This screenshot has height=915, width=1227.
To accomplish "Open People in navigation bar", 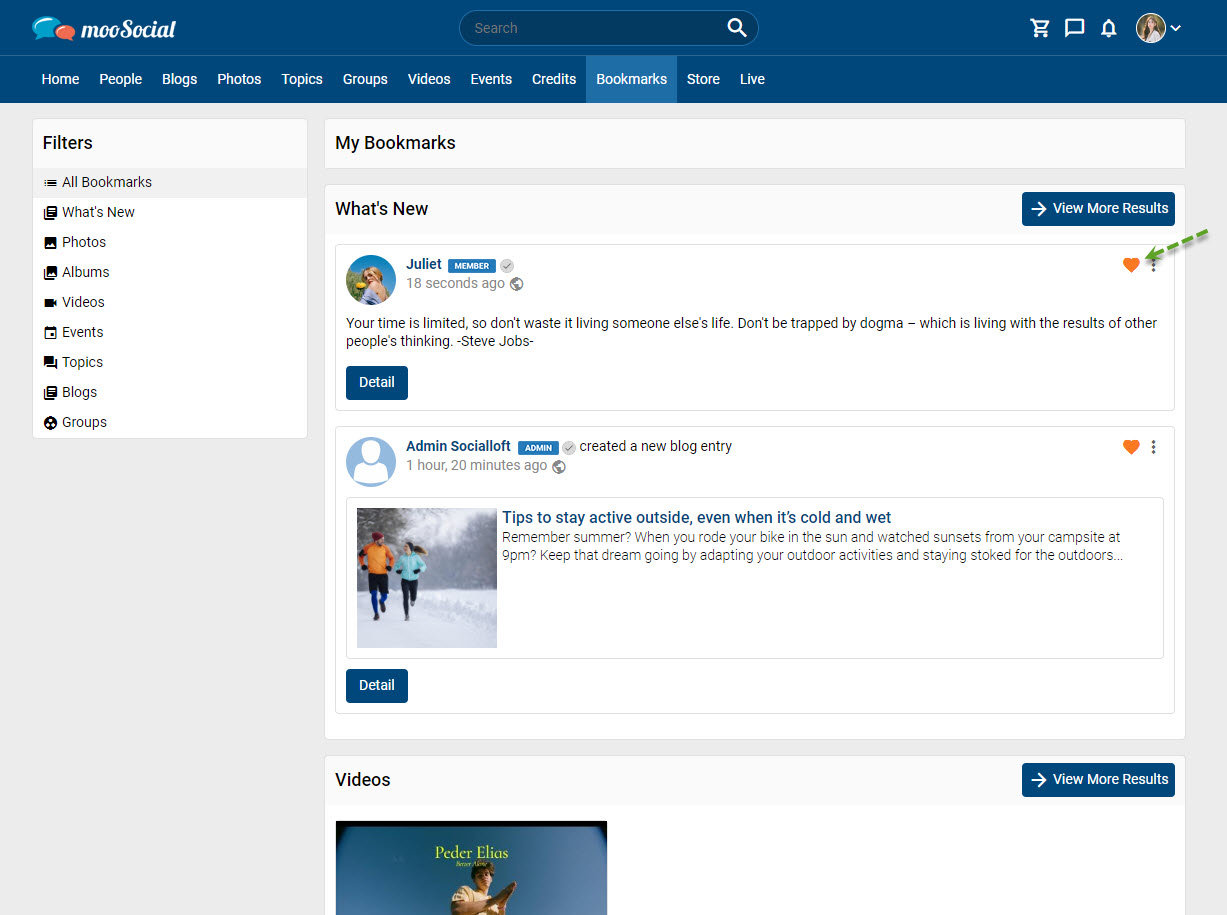I will point(121,79).
